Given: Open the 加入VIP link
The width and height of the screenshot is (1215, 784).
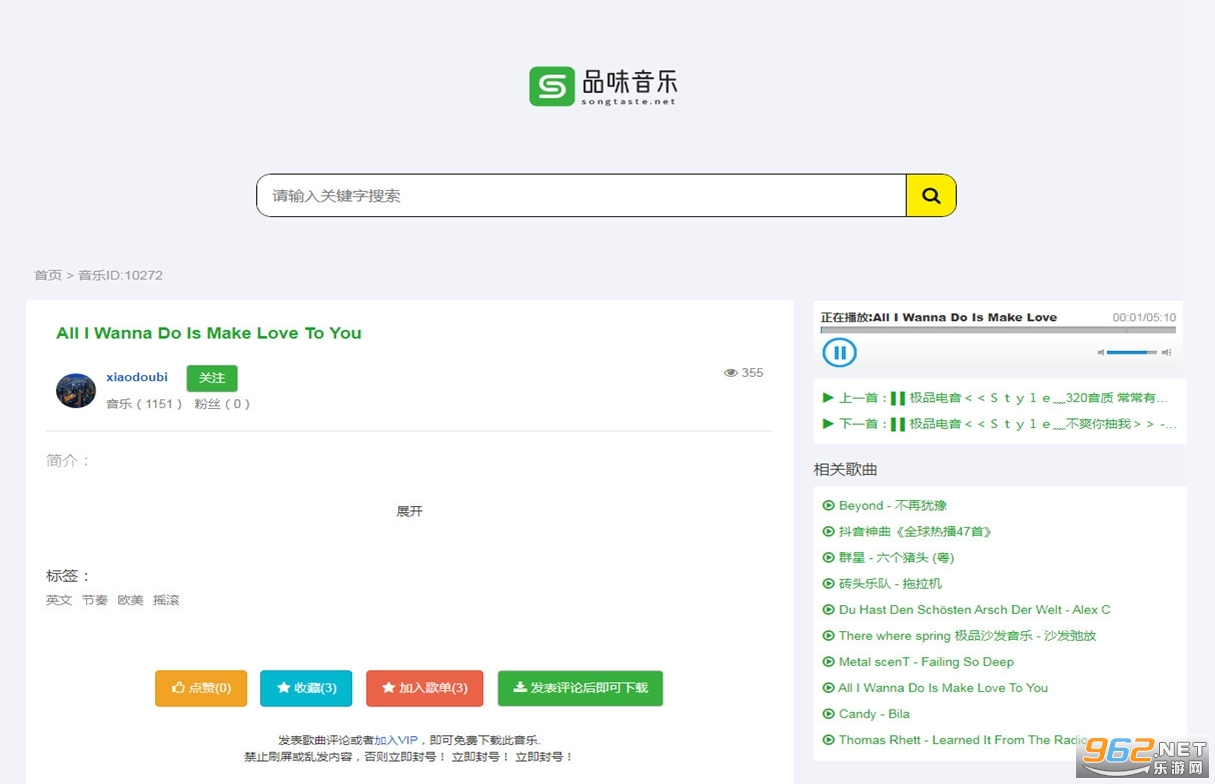Looking at the screenshot, I should coord(396,740).
